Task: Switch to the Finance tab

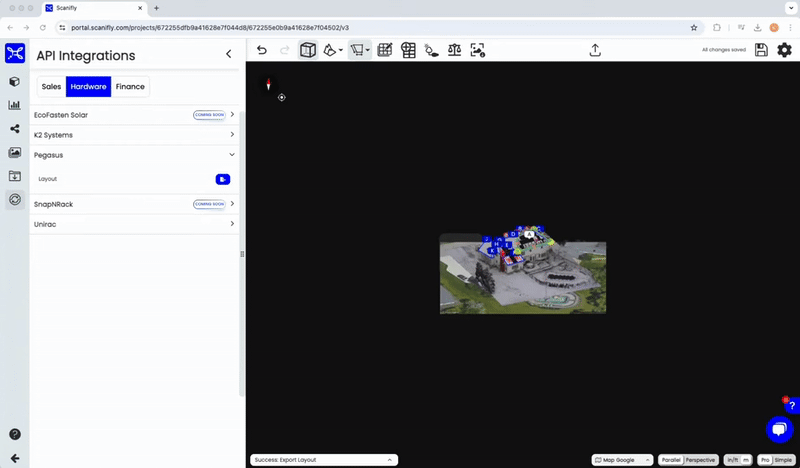Action: (130, 87)
